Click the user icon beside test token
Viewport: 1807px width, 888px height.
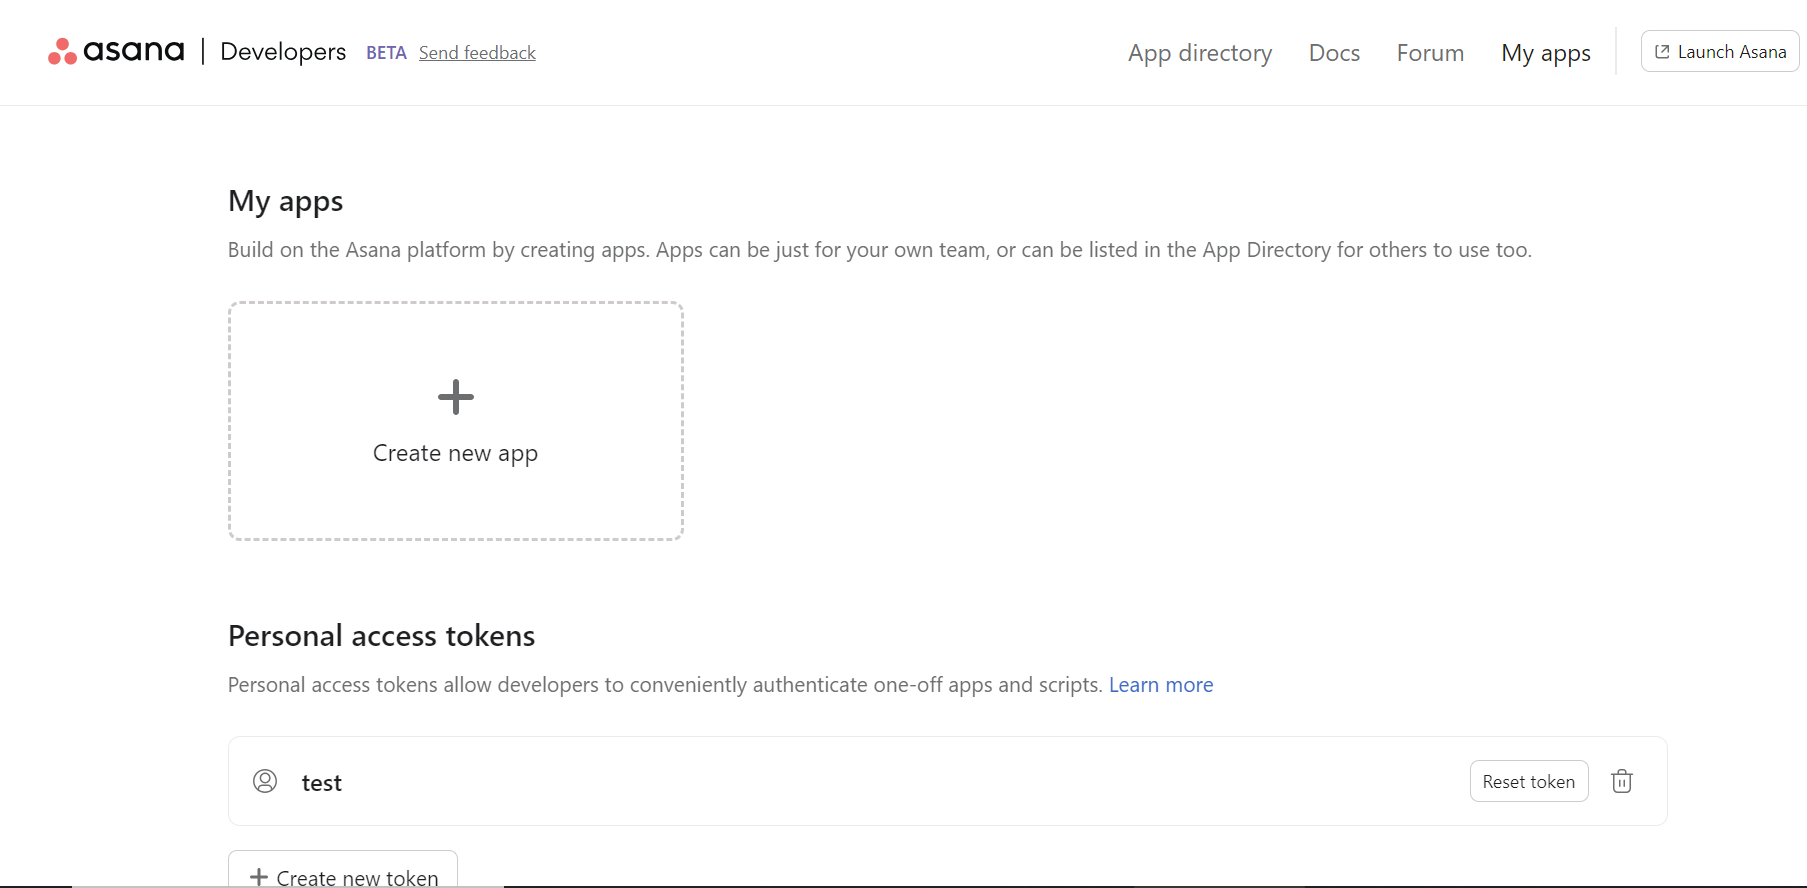265,781
